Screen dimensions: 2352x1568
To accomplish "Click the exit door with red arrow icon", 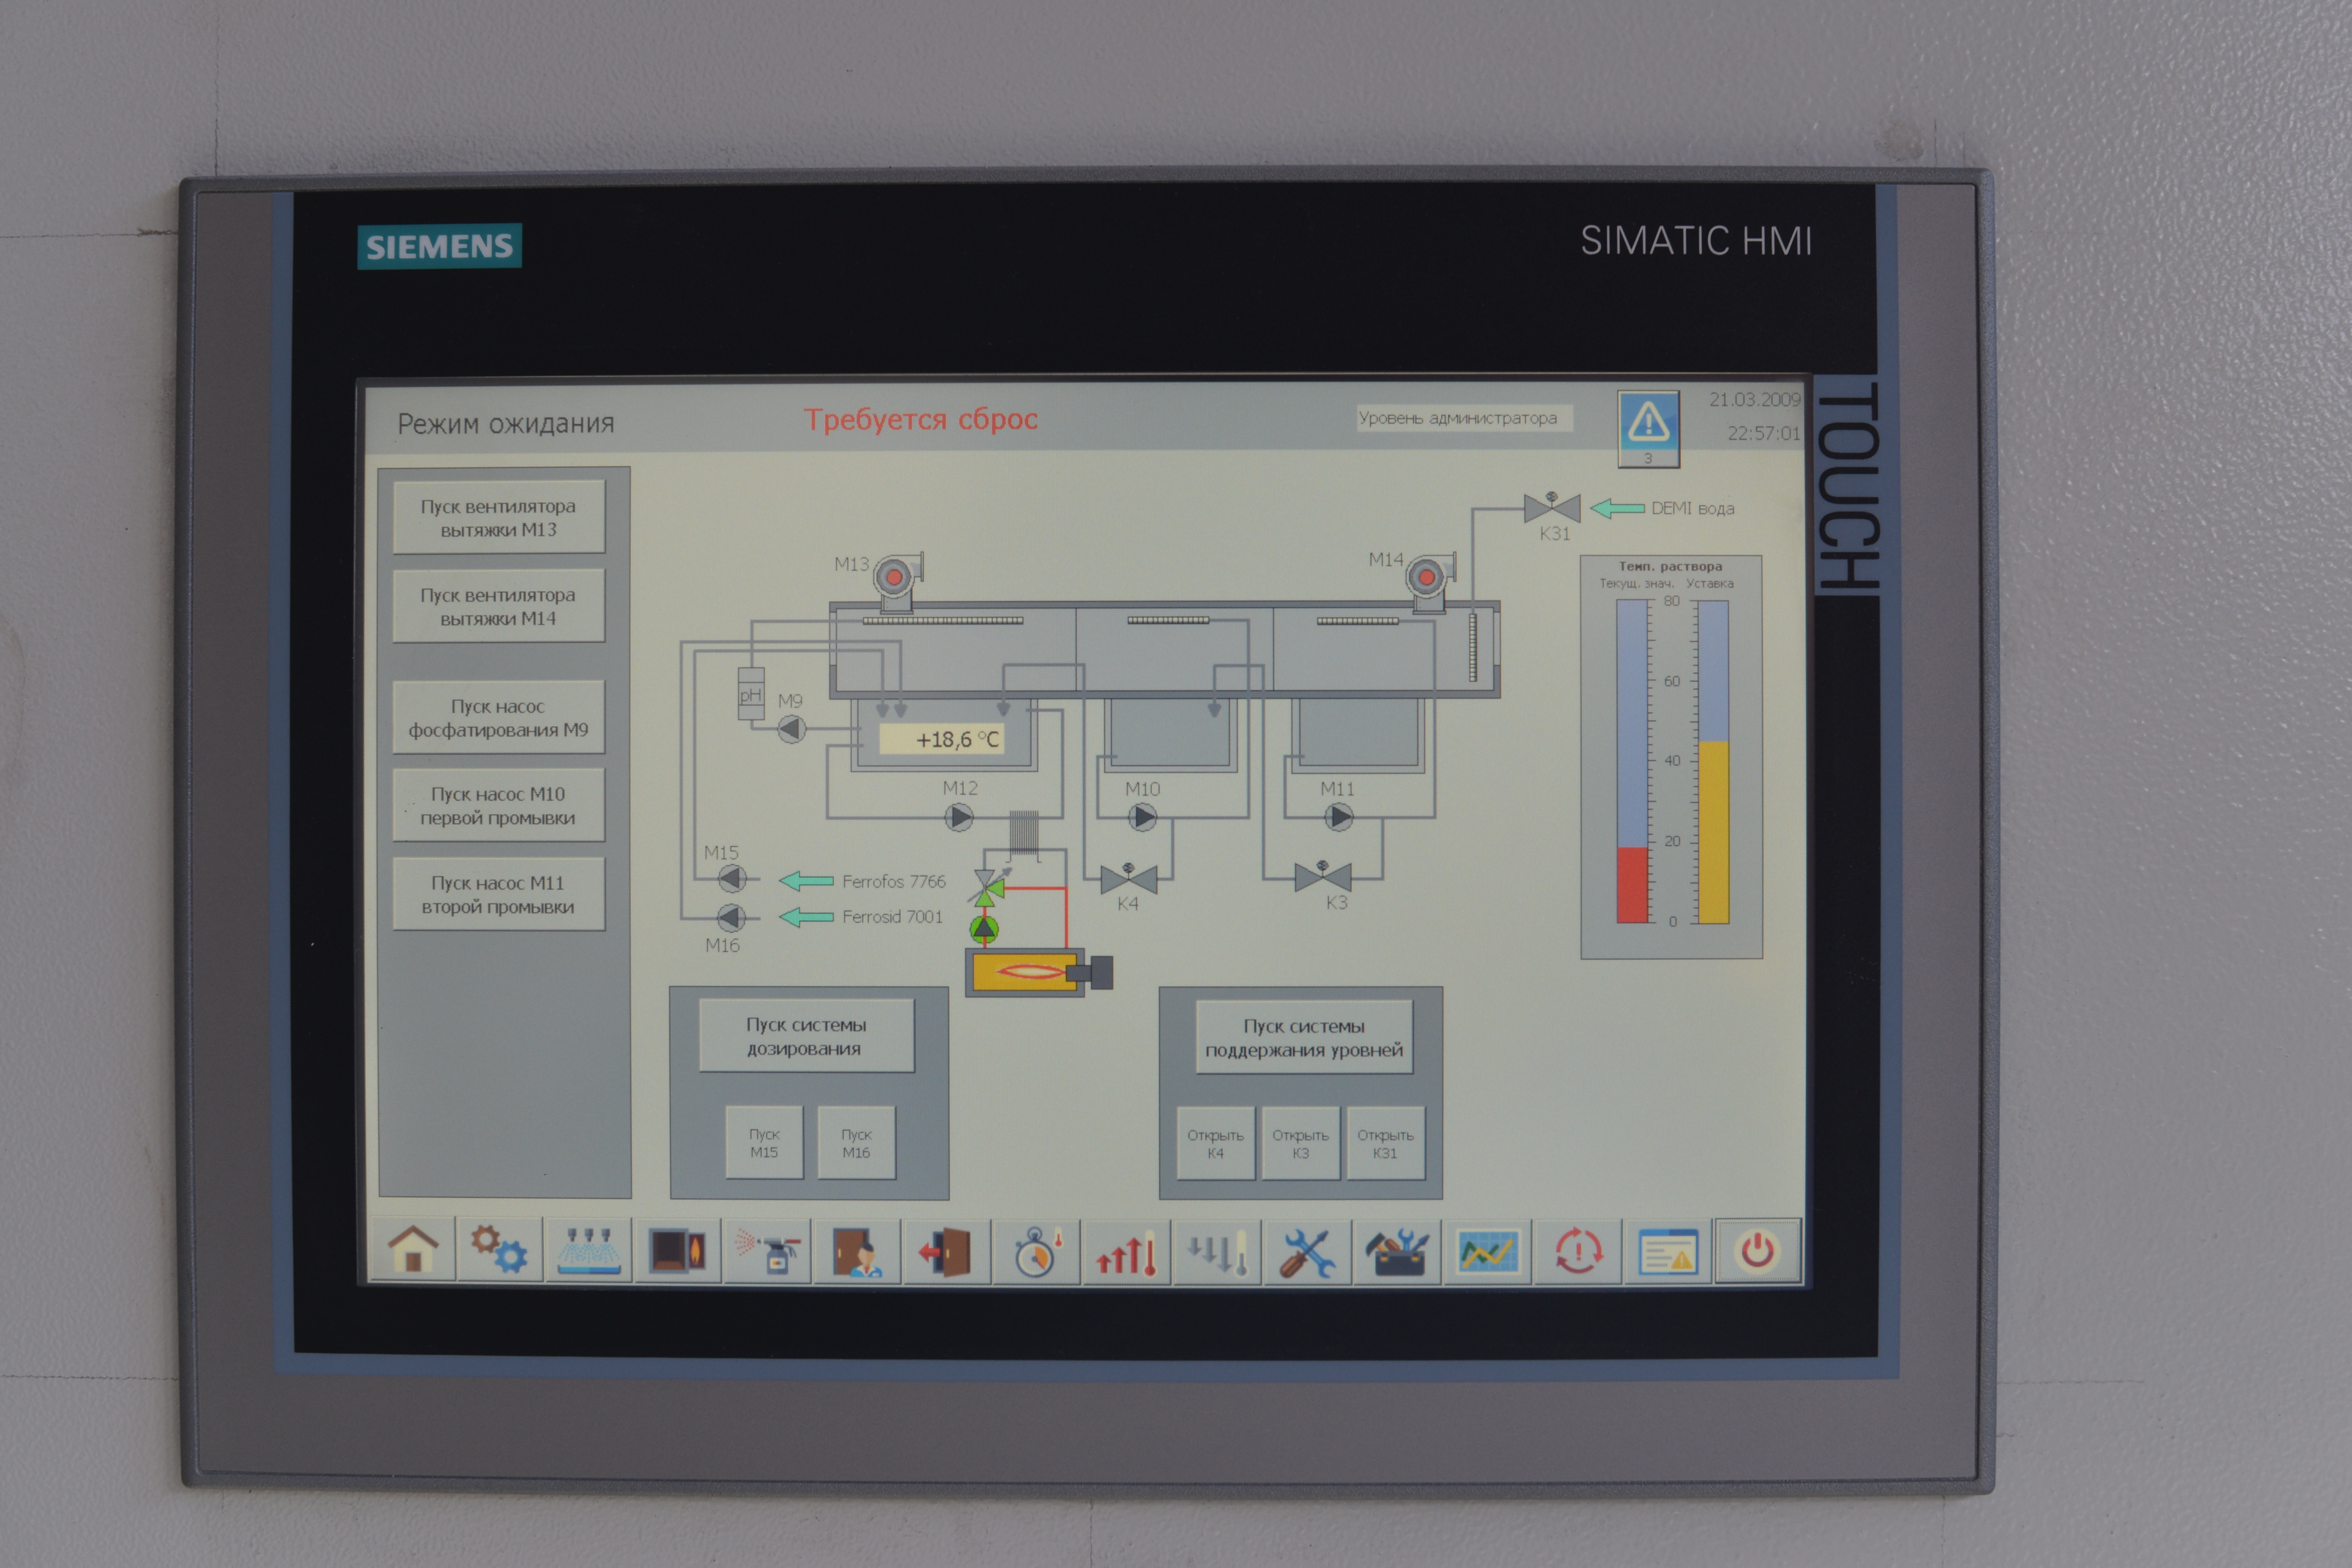I will coord(946,1251).
